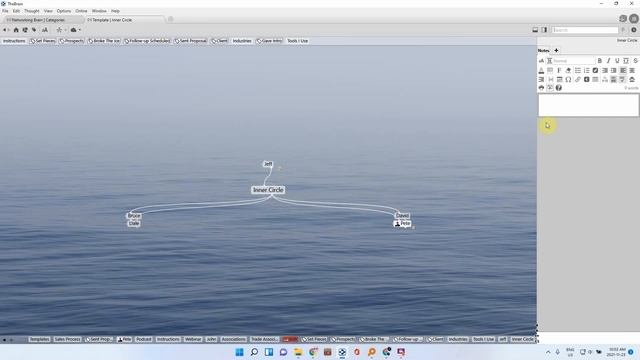Click into the notes text area

[588, 105]
